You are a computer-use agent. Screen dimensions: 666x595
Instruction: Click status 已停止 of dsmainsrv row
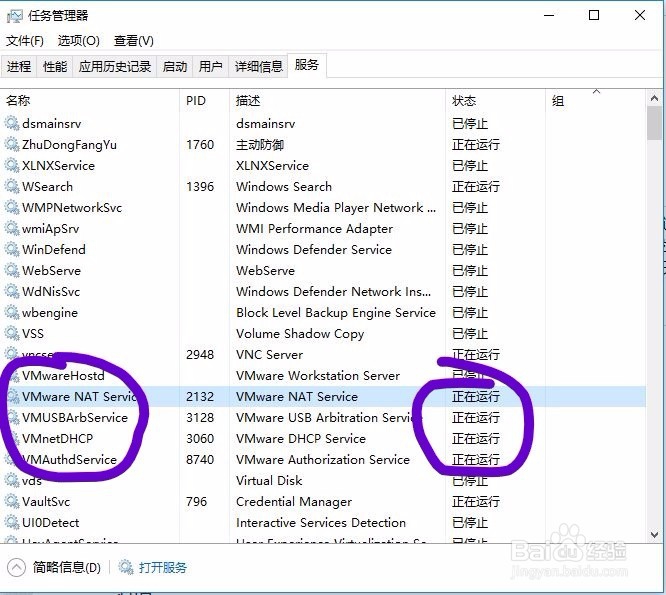[470, 124]
